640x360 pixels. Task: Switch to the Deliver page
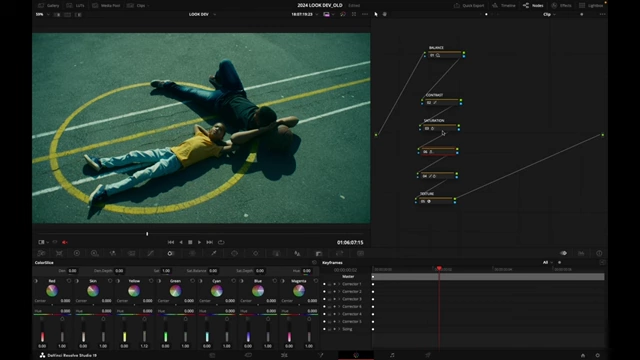click(x=428, y=355)
